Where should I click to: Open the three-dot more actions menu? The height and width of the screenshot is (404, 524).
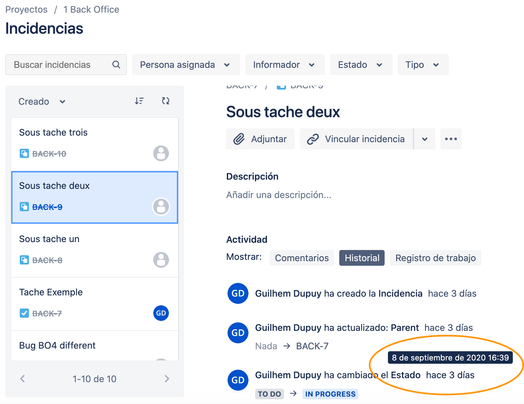click(x=451, y=139)
